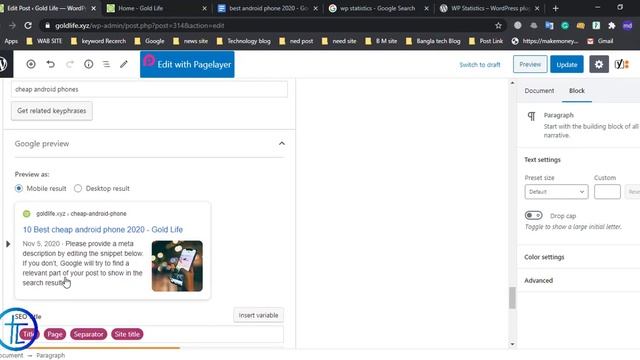
Task: Bookmark this page with star icon
Action: (x=498, y=25)
